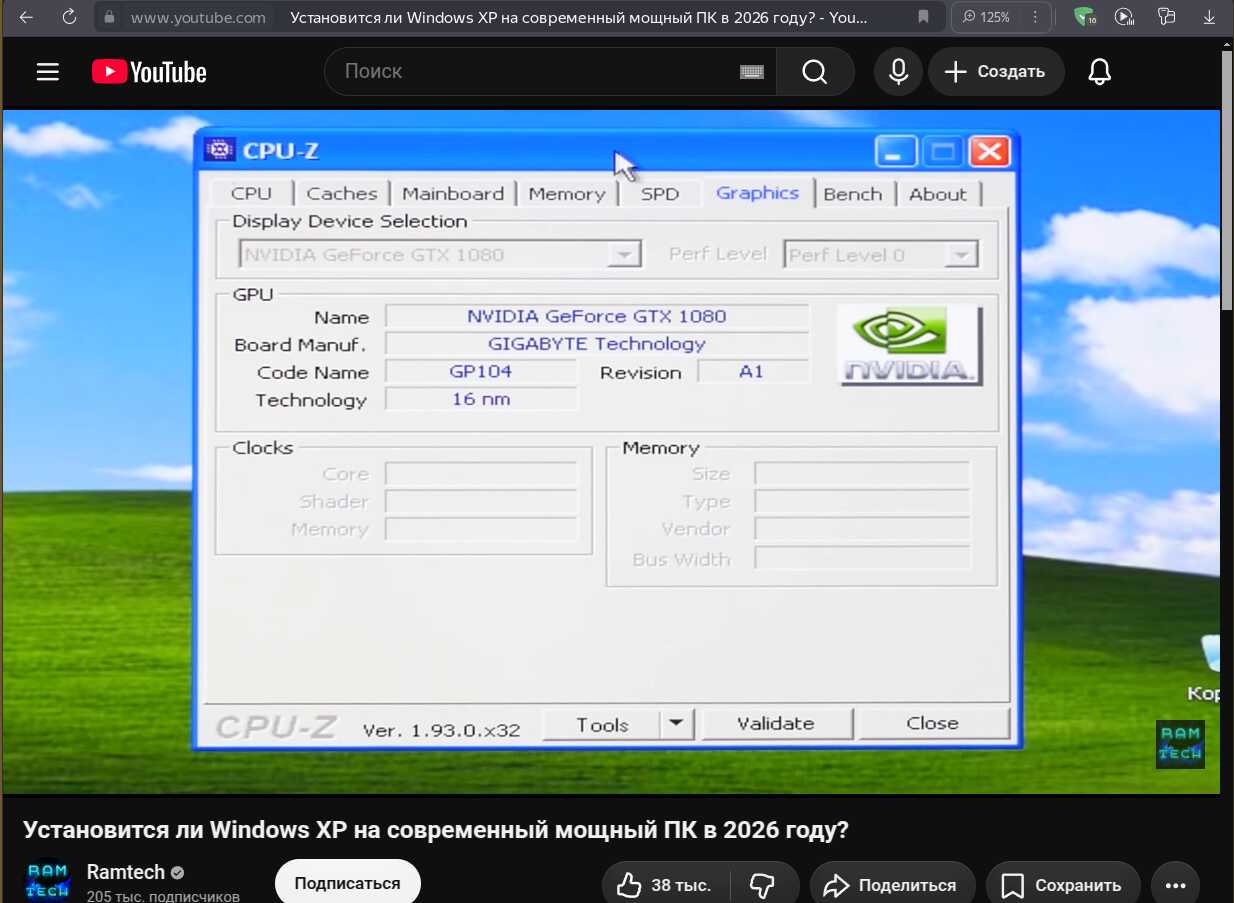Viewport: 1234px width, 903px height.
Task: Bookmark this page using the bookmark icon
Action: [923, 17]
